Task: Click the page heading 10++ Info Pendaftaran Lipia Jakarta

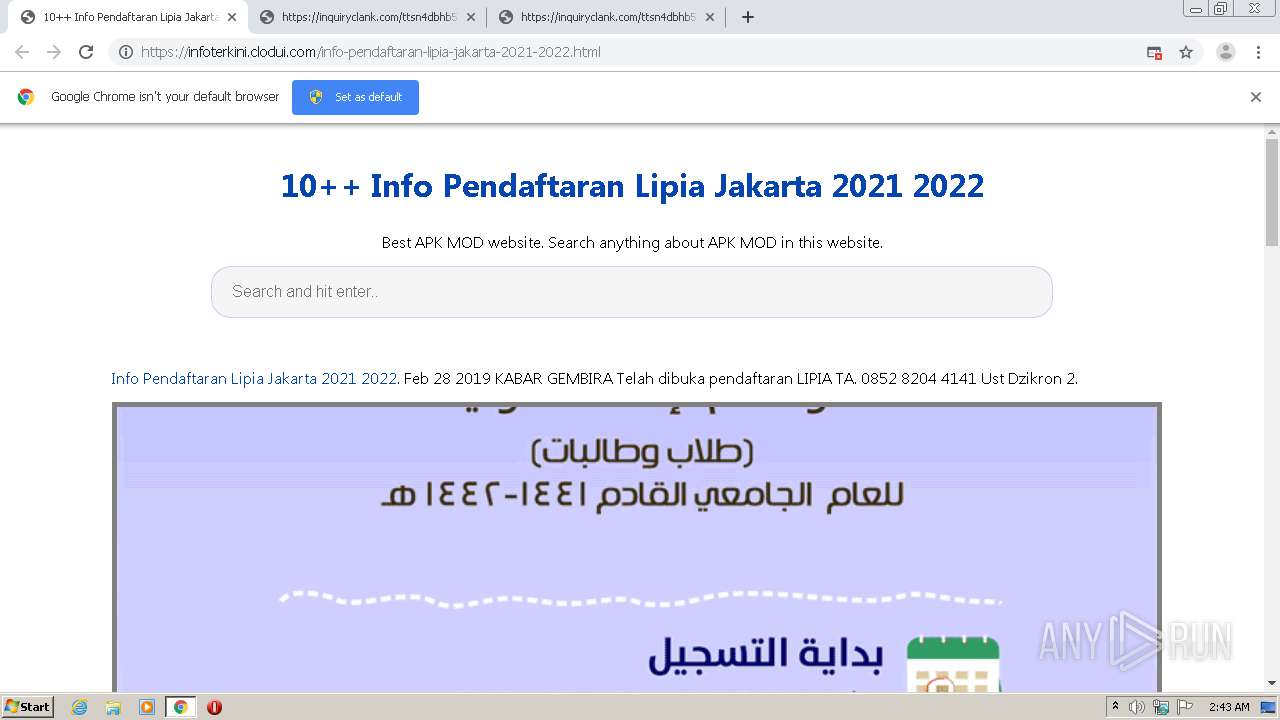Action: [x=632, y=186]
